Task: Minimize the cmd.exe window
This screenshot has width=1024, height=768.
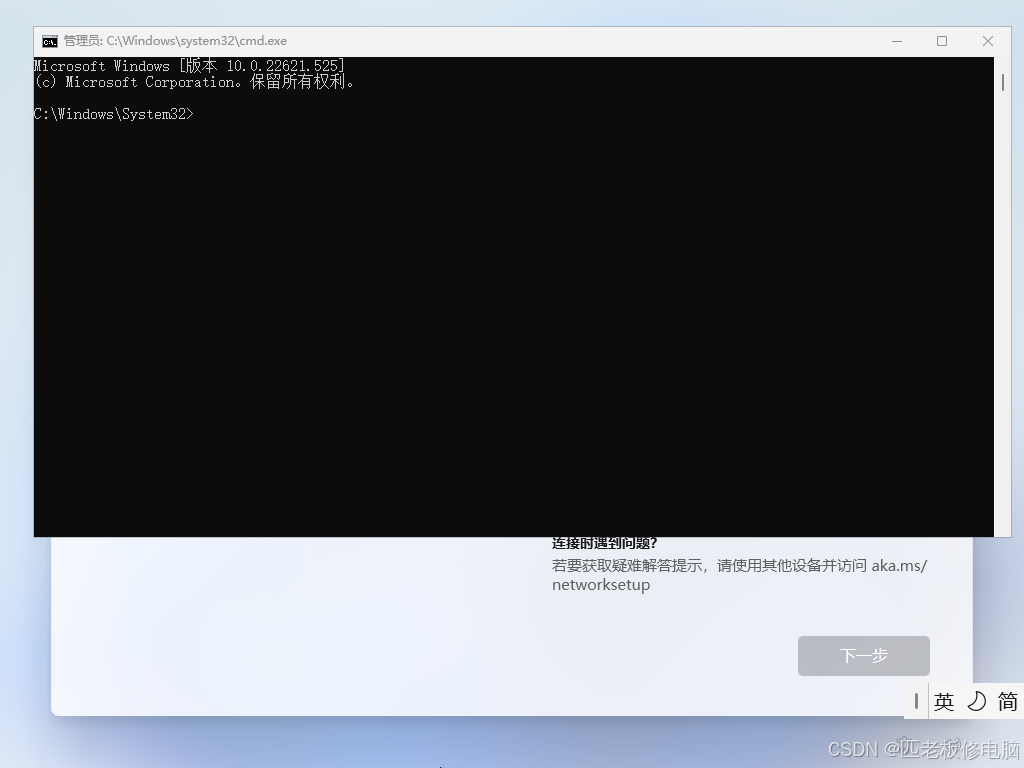Action: 897,41
